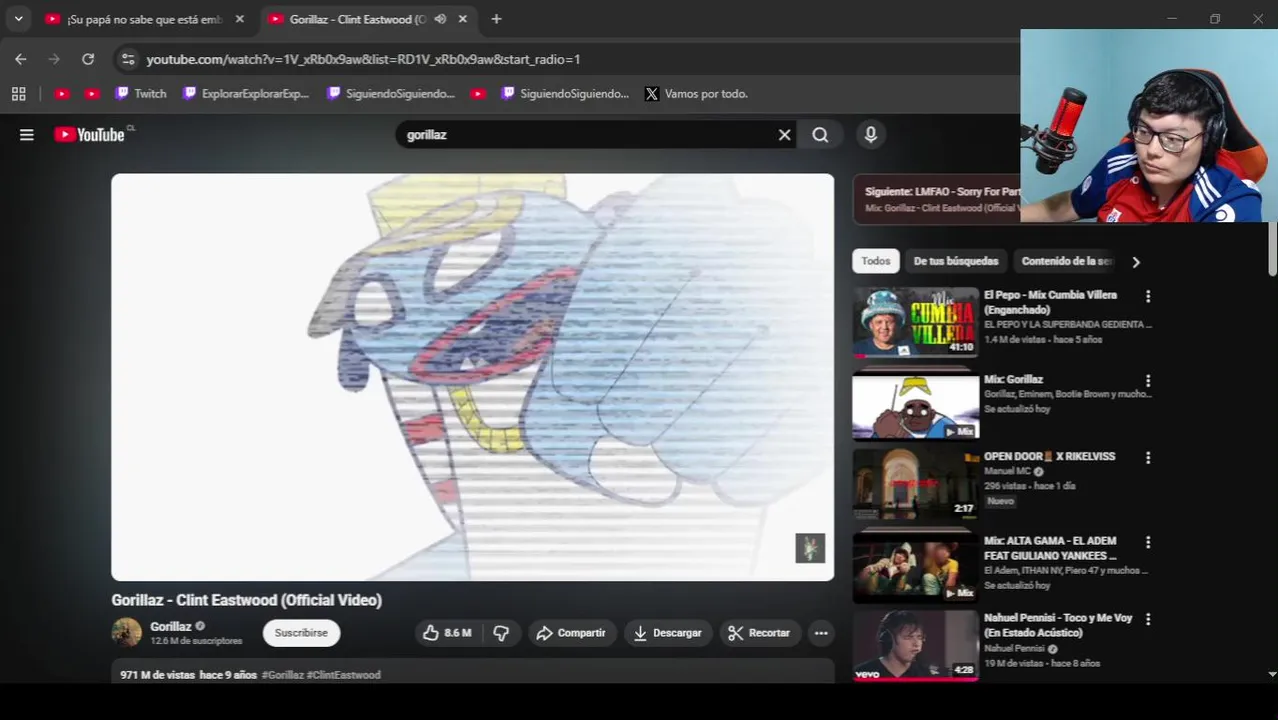
Task: Open the ExplorarExplorarExp... bookmark
Action: click(246, 93)
